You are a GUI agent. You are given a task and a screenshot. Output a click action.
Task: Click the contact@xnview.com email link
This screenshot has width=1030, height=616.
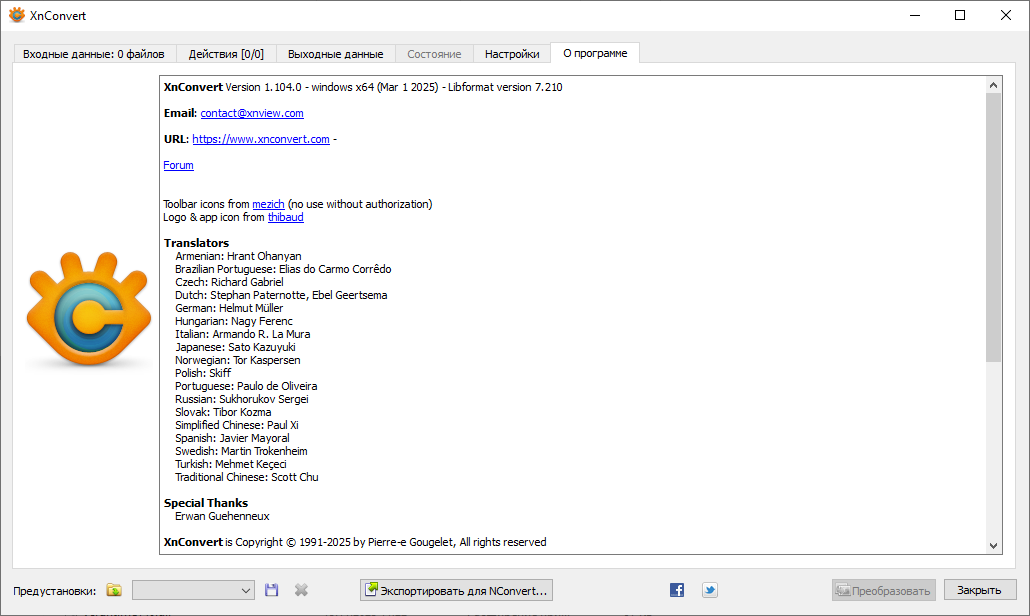point(252,113)
